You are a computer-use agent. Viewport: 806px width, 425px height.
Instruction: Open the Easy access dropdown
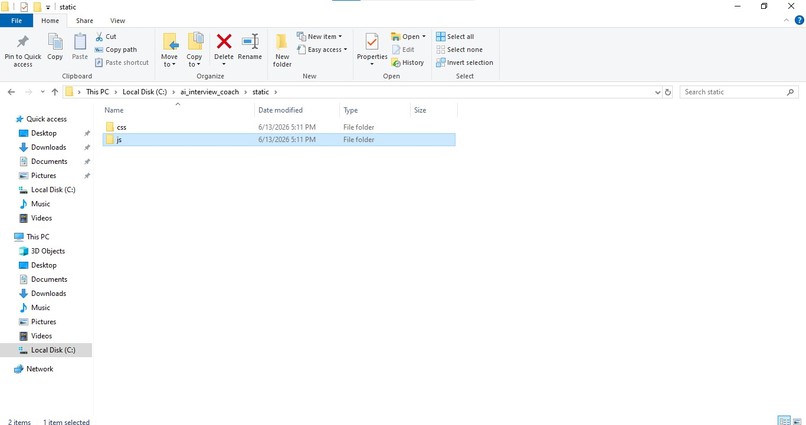(322, 49)
